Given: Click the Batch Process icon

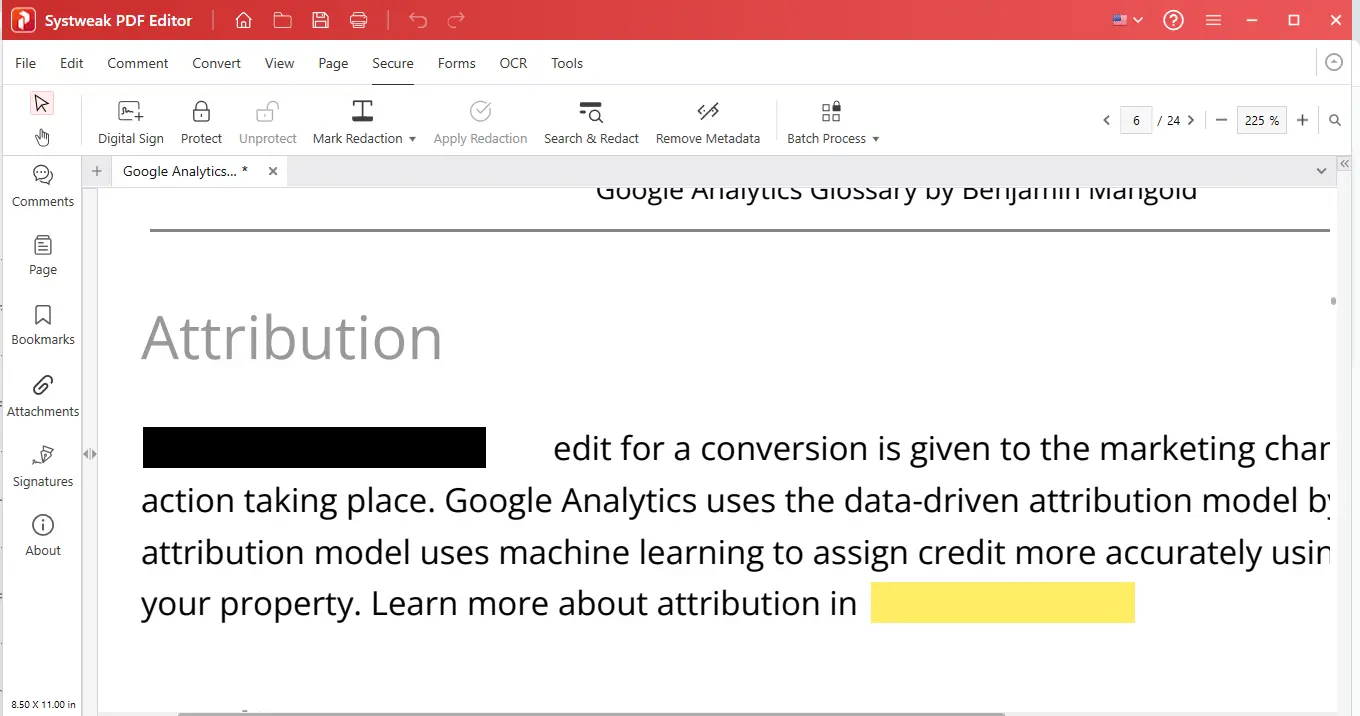Looking at the screenshot, I should [x=831, y=110].
